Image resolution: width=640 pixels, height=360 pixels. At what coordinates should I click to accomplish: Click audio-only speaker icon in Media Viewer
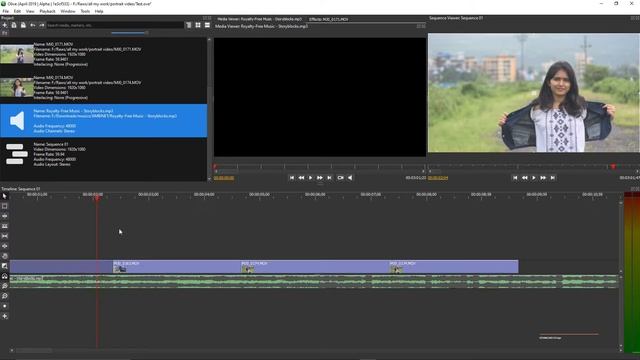pos(350,178)
